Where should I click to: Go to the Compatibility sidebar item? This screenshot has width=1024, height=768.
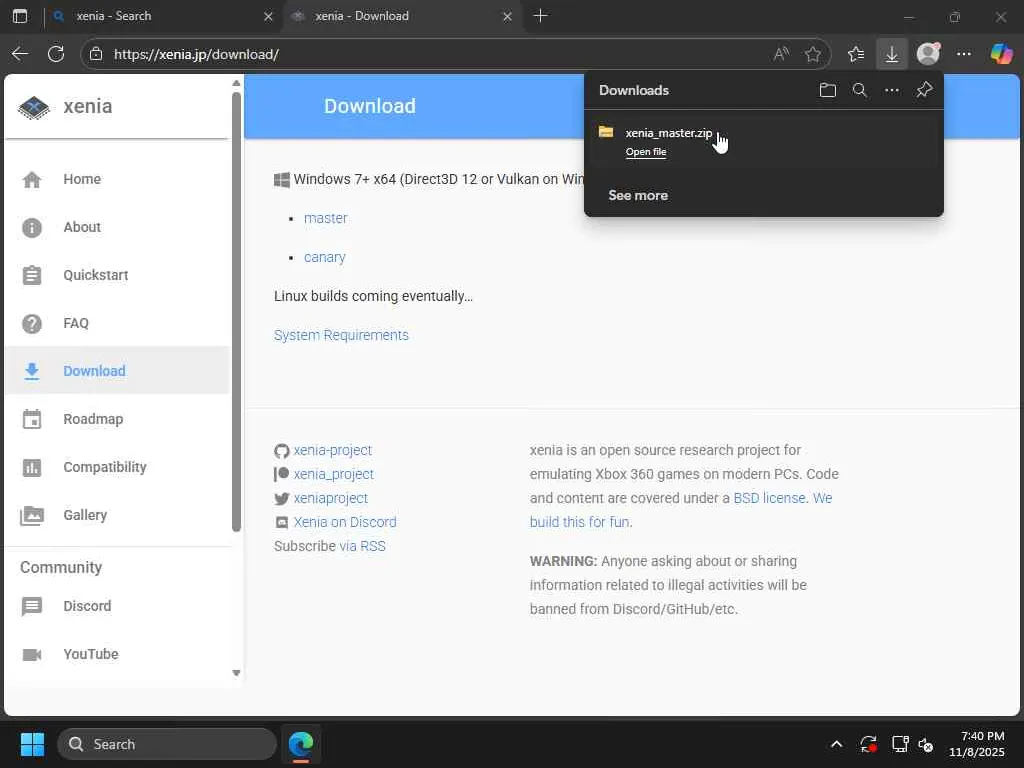(x=117, y=467)
